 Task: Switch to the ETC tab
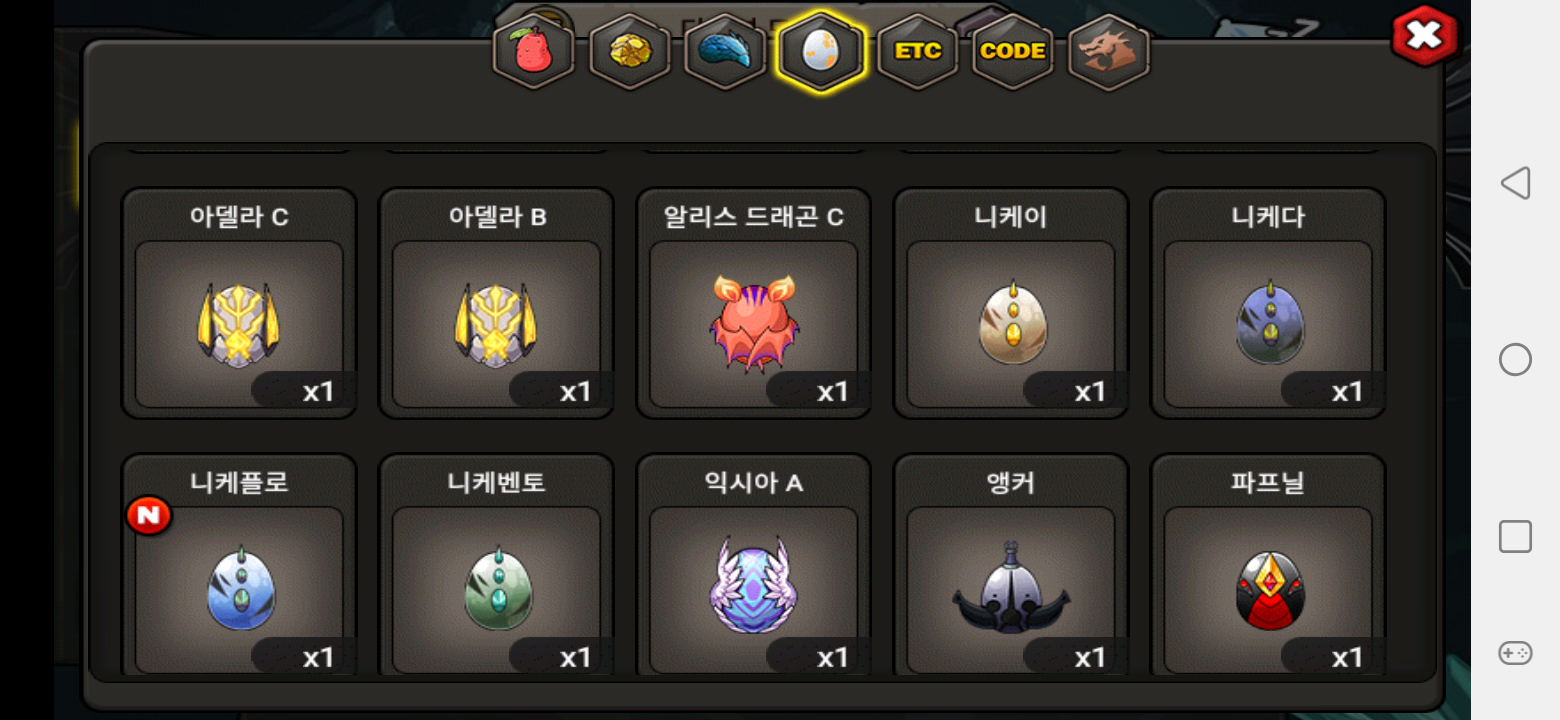(x=917, y=51)
